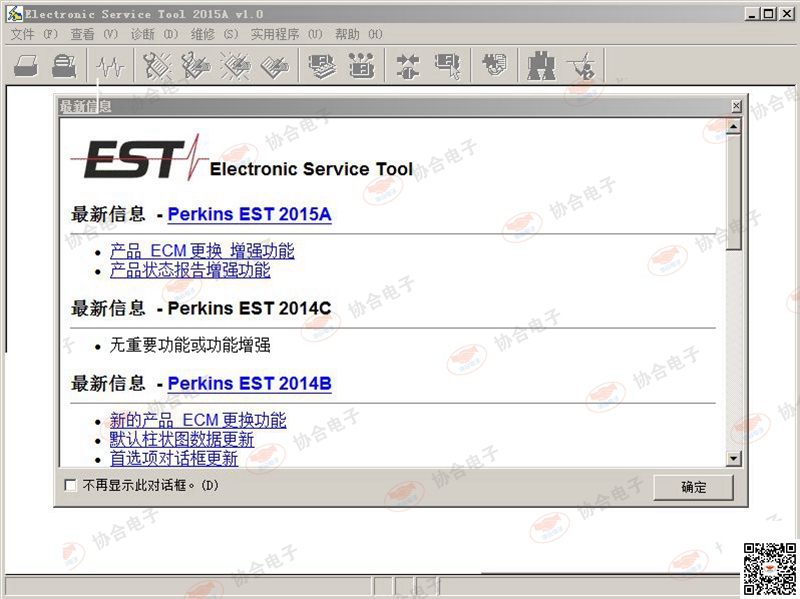
Task: Open the 实用程序 (U) menu
Action: tap(287, 34)
